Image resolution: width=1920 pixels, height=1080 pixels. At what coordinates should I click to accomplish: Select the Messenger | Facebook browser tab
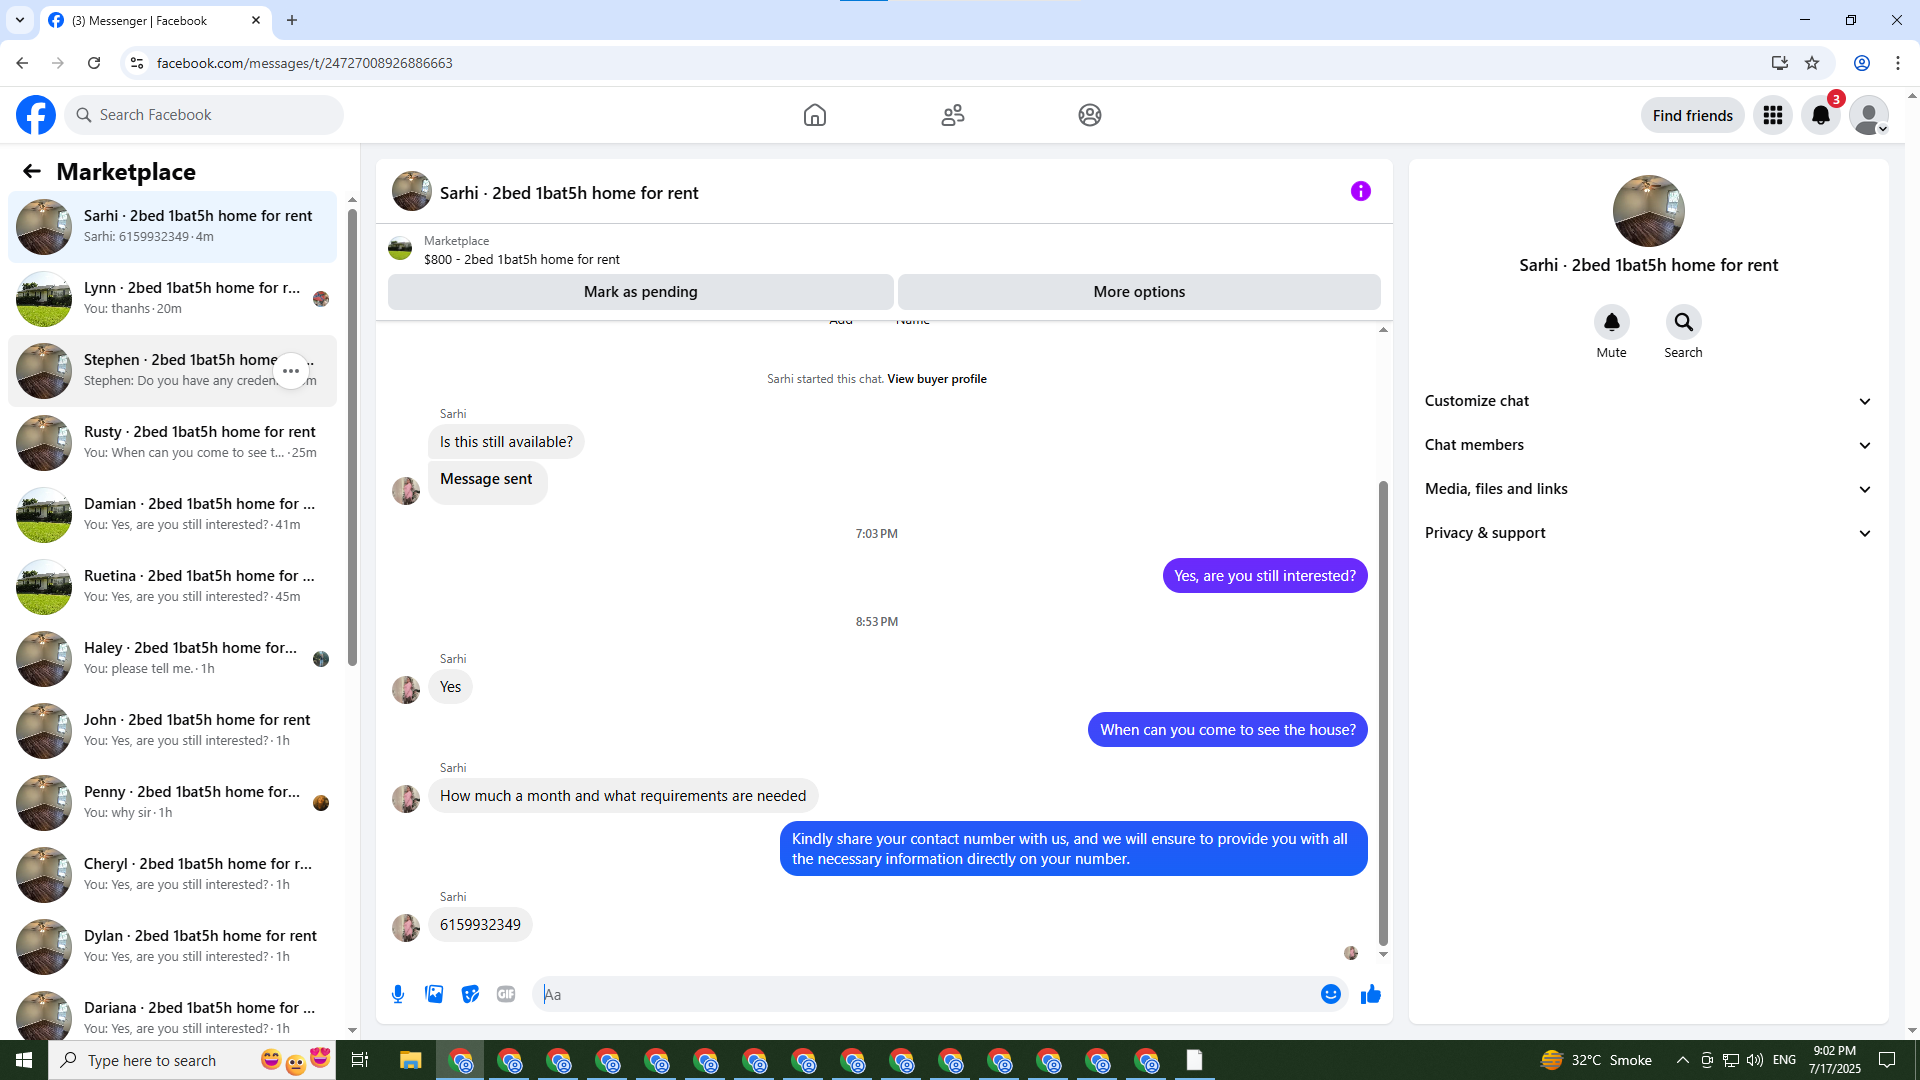[x=155, y=20]
